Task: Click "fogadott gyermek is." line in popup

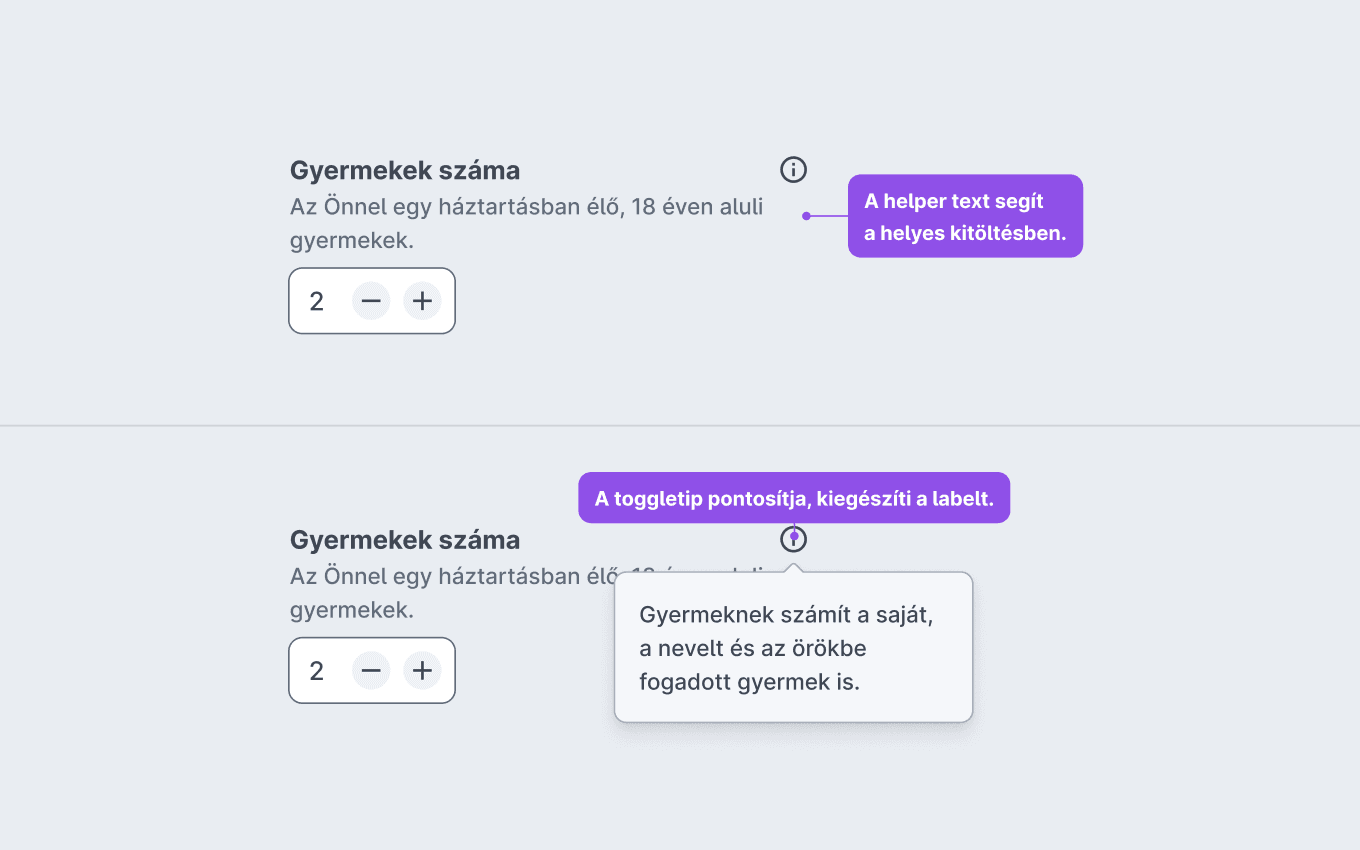Action: (x=750, y=682)
